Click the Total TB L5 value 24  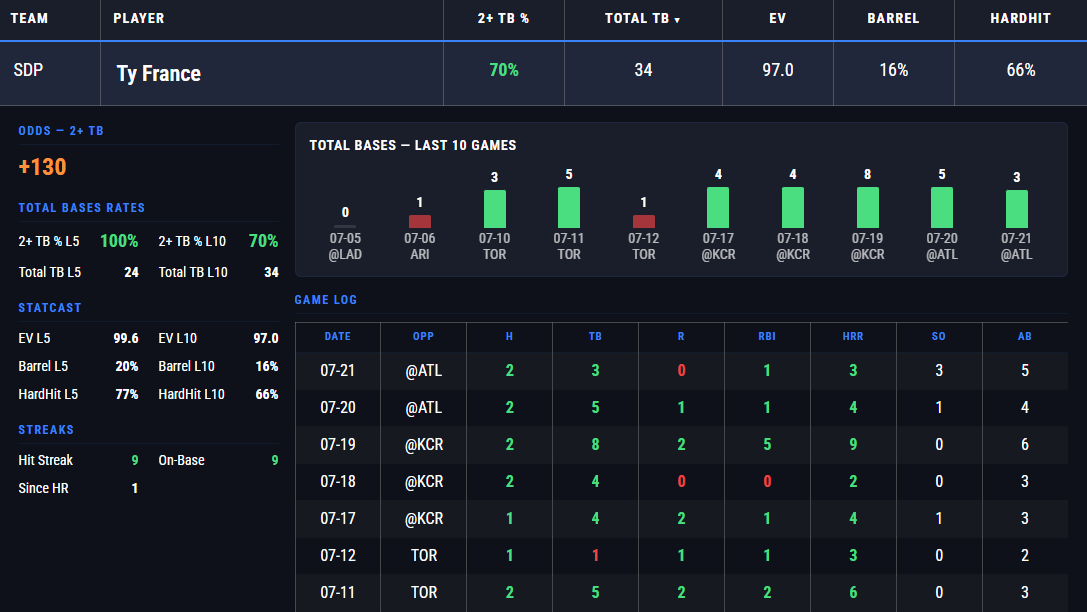(132, 272)
